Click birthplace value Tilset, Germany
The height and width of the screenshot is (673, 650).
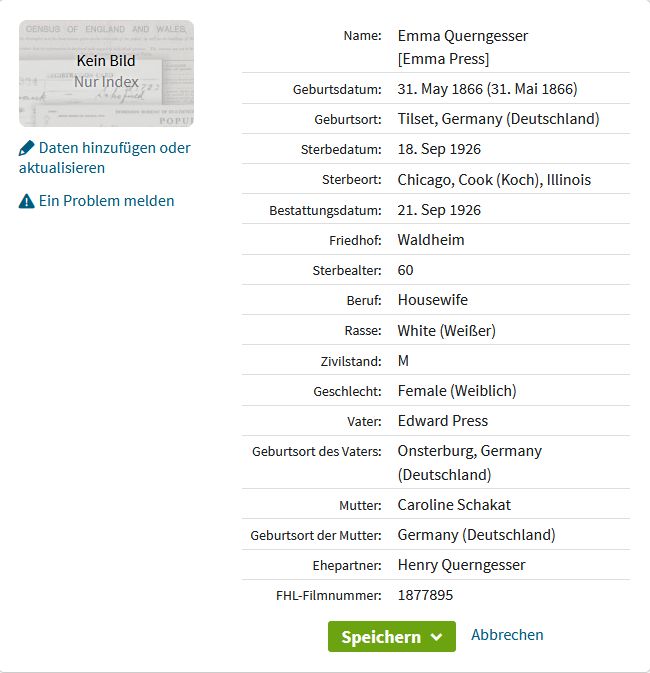point(498,119)
